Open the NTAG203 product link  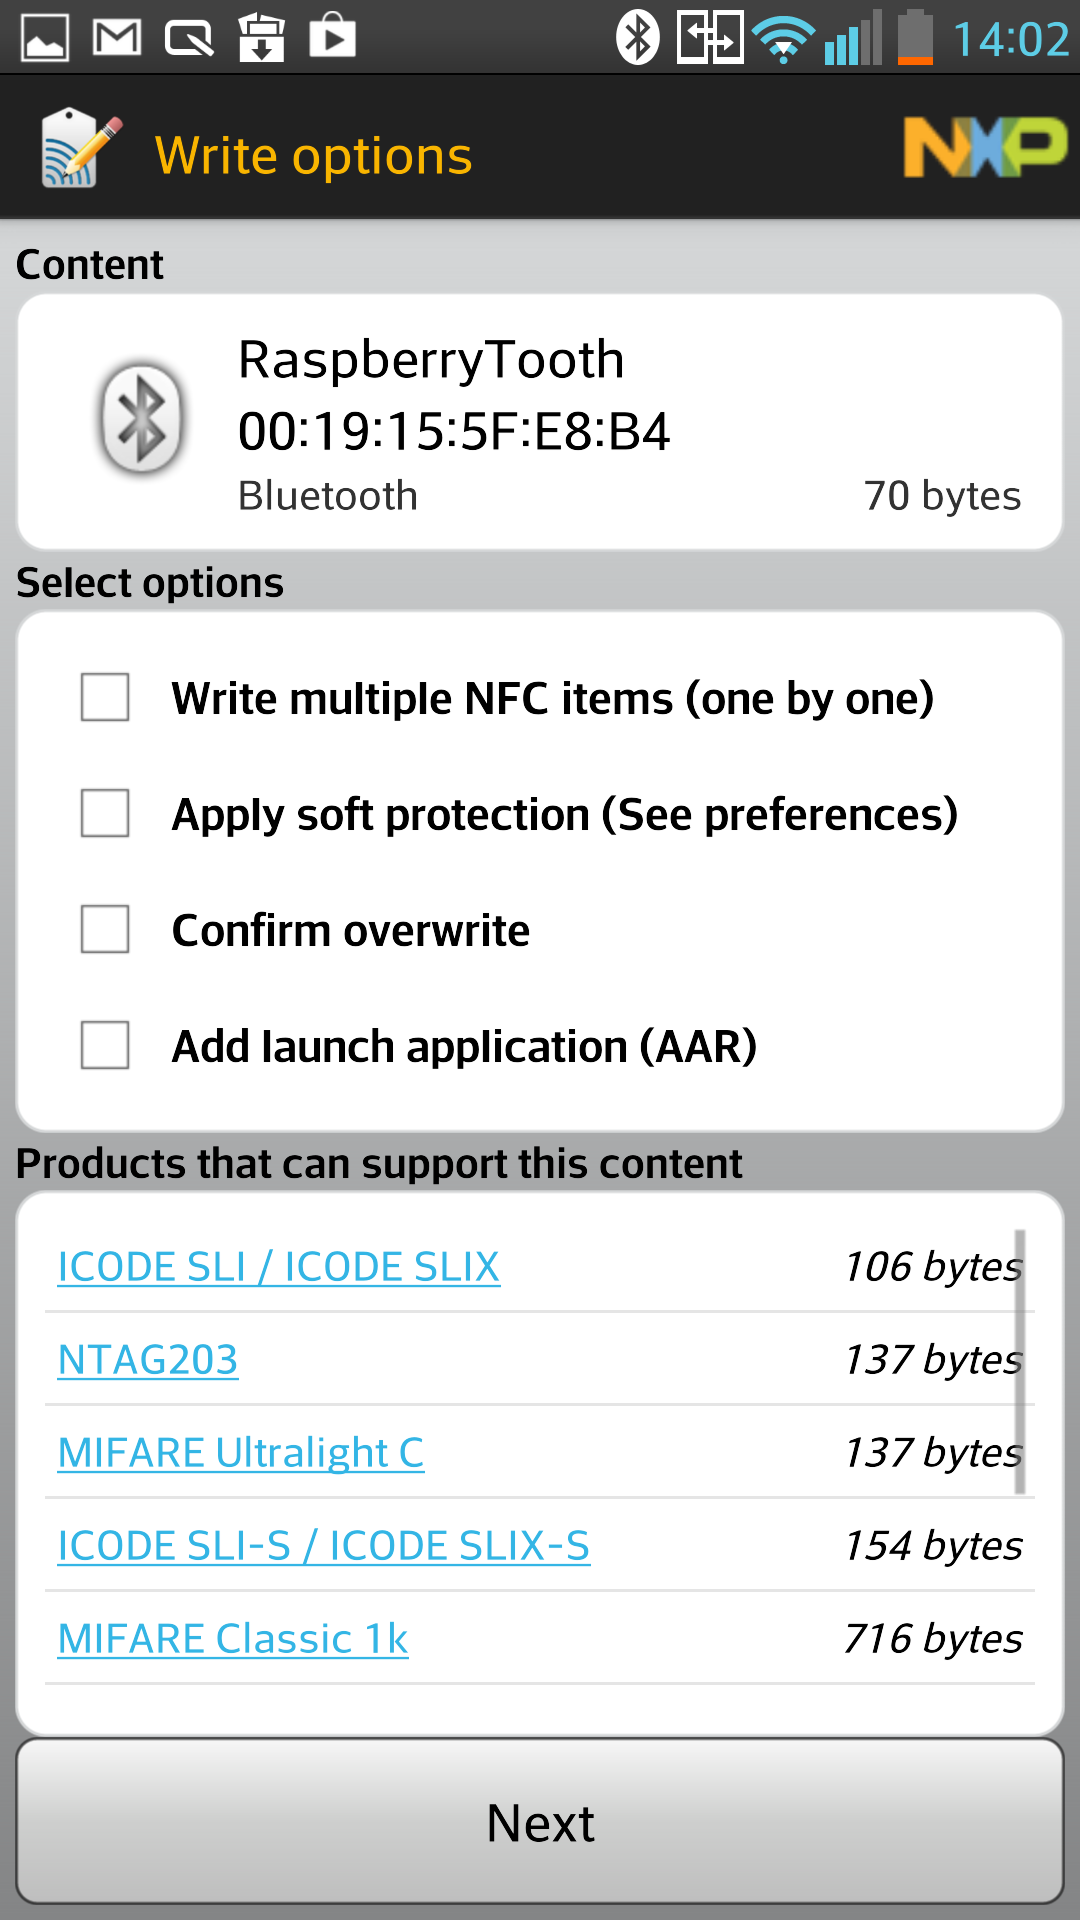(148, 1360)
